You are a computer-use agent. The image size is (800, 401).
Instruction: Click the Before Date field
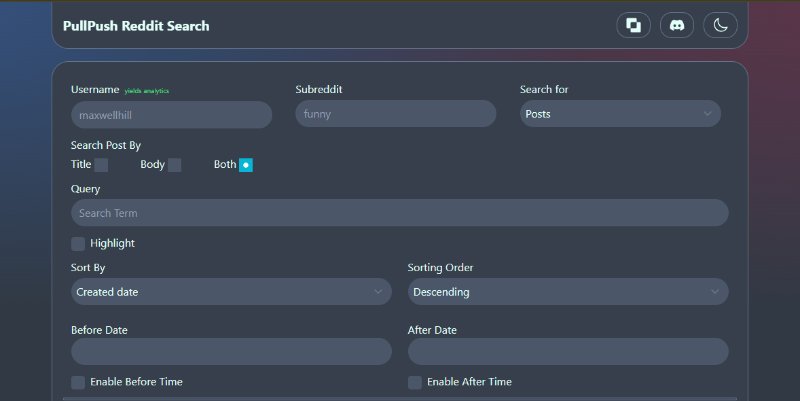coord(231,352)
